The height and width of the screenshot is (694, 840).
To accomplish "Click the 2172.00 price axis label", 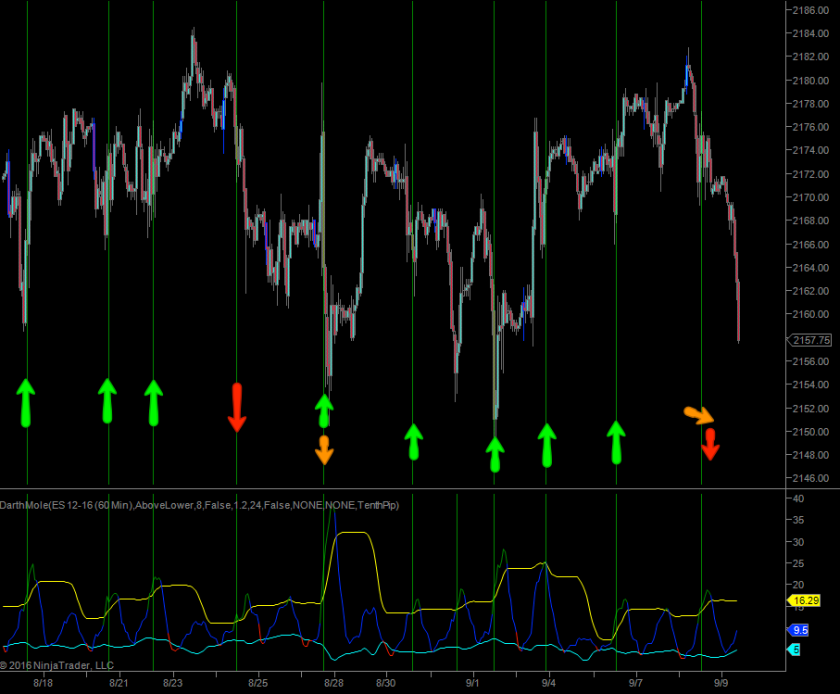I will pos(811,174).
